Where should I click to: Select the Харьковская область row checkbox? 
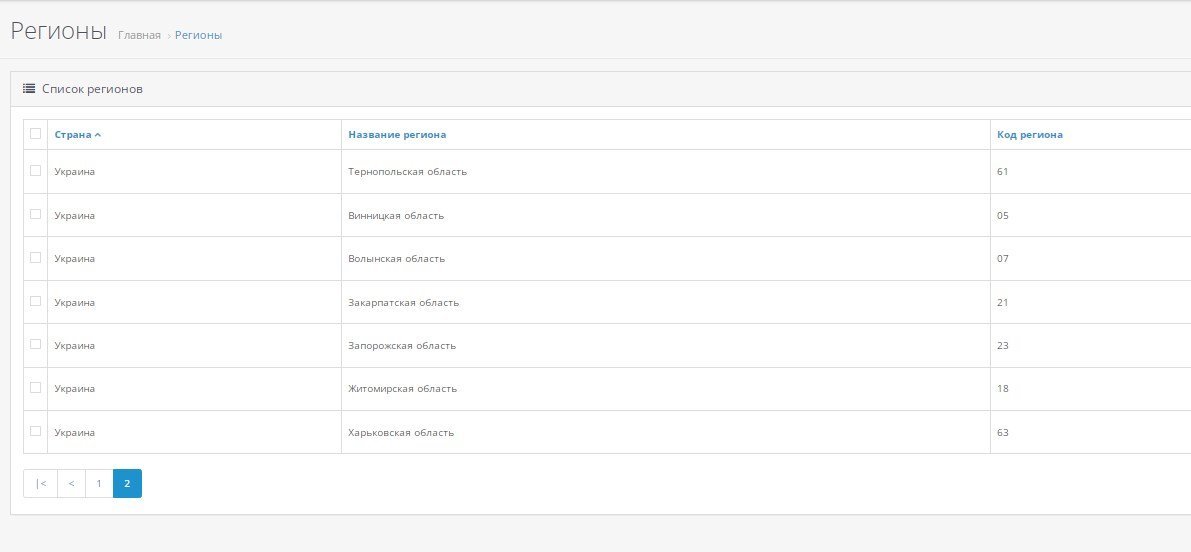point(35,431)
